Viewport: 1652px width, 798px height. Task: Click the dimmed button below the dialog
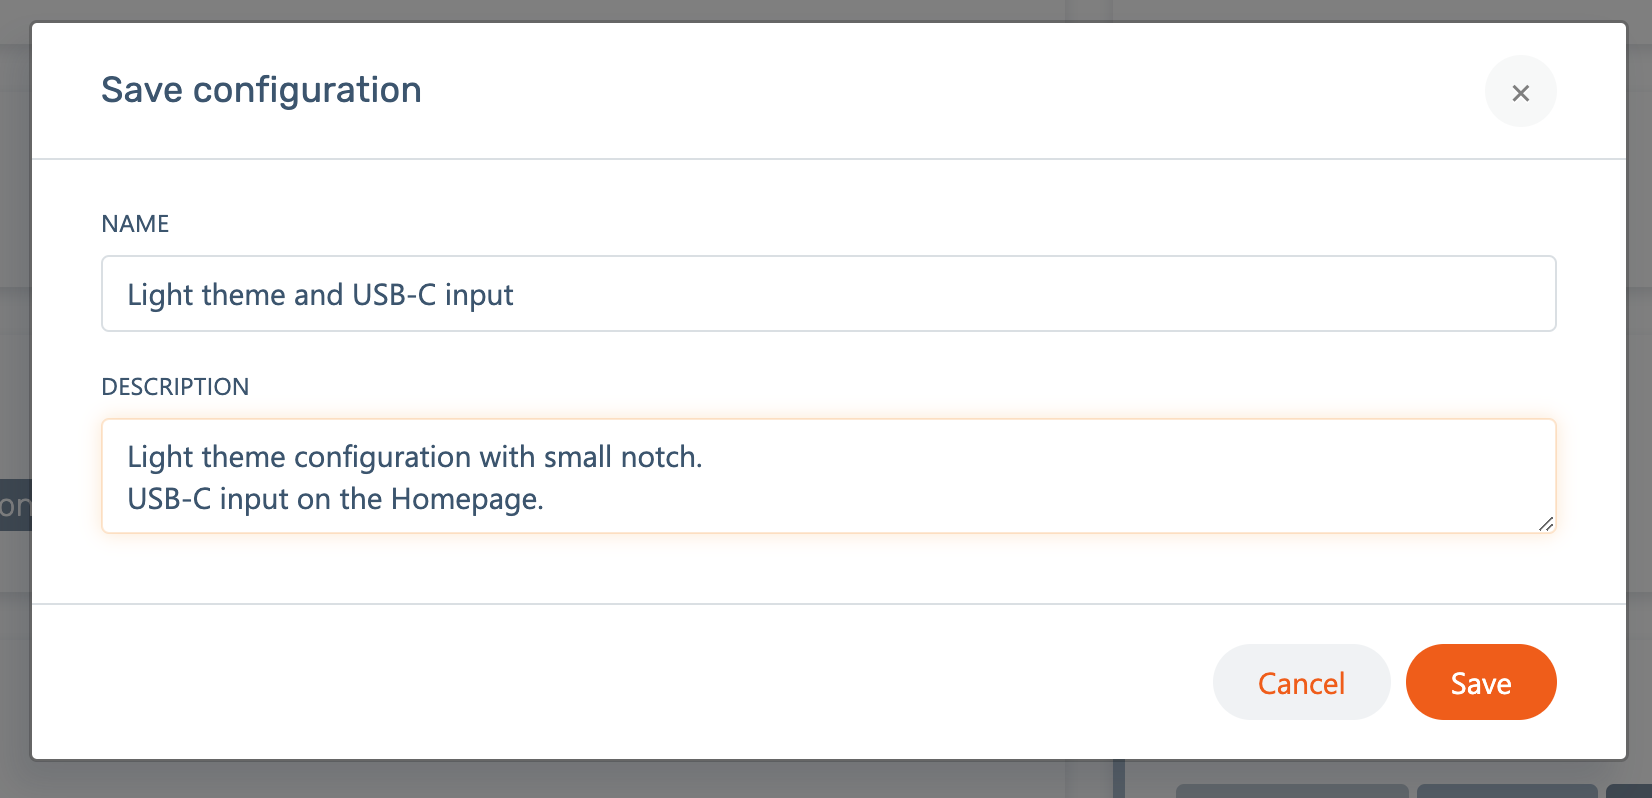[1291, 790]
